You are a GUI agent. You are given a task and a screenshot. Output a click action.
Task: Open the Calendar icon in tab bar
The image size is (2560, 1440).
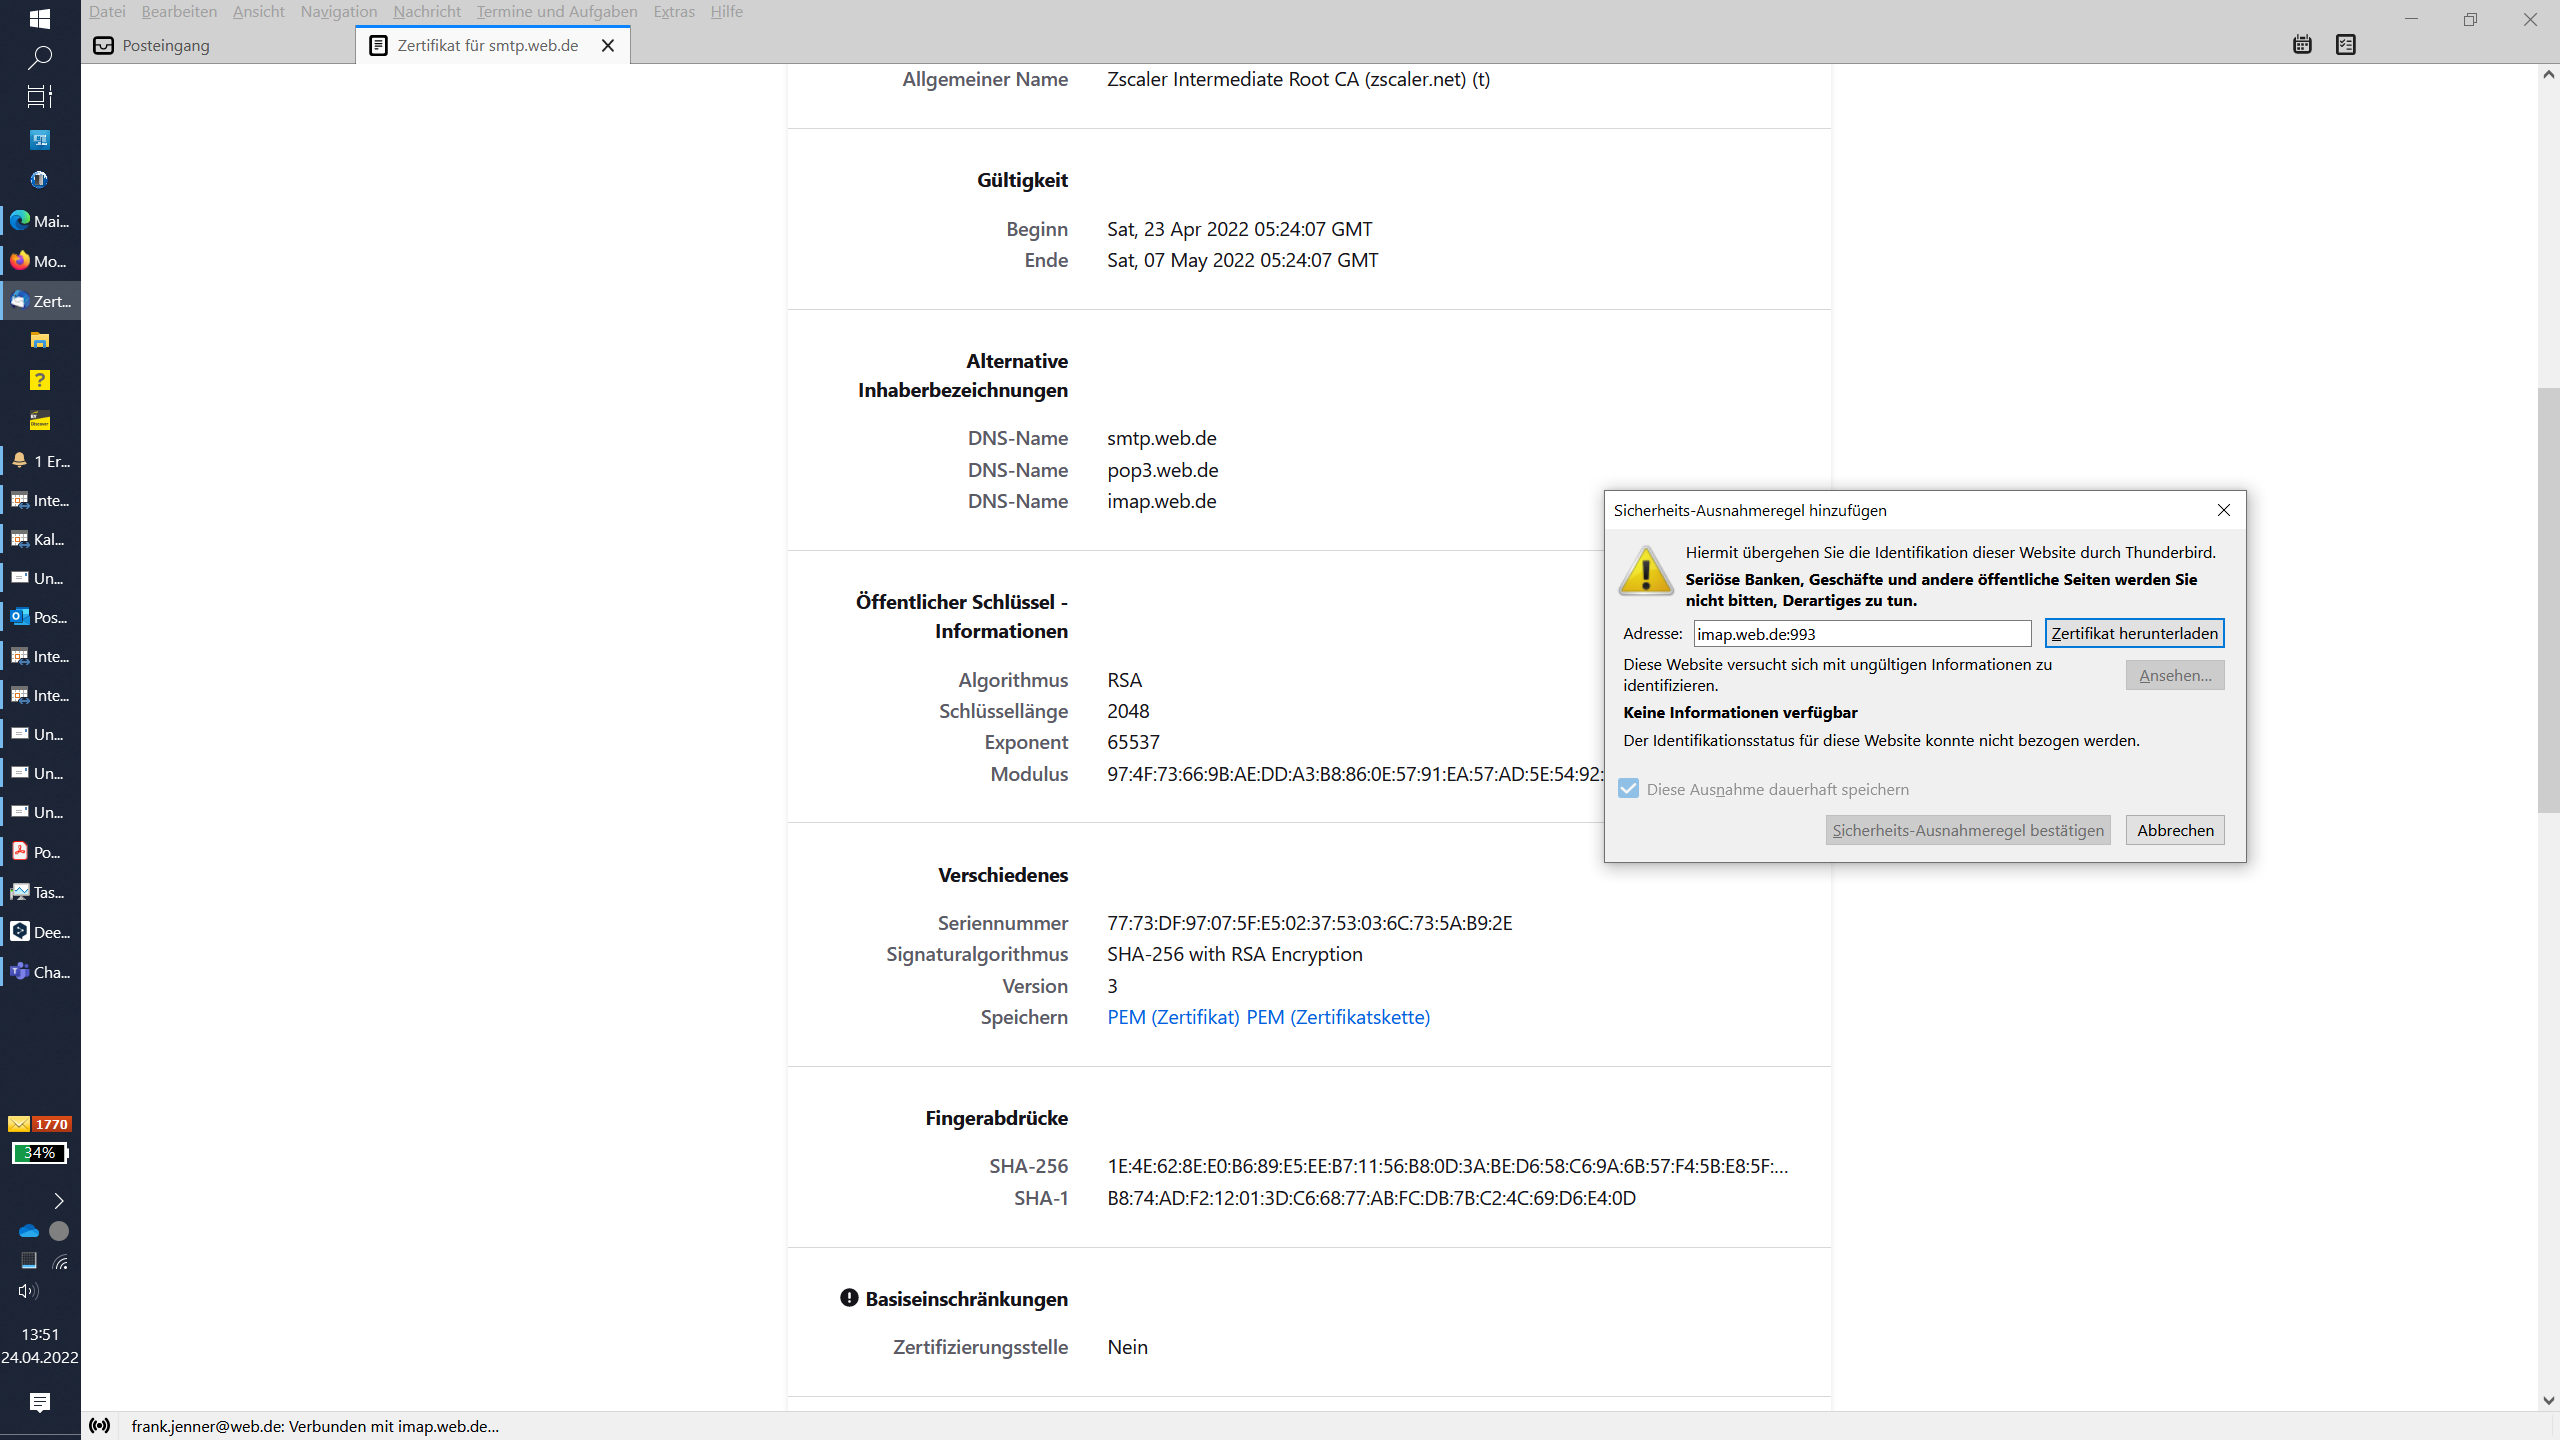coord(2302,44)
